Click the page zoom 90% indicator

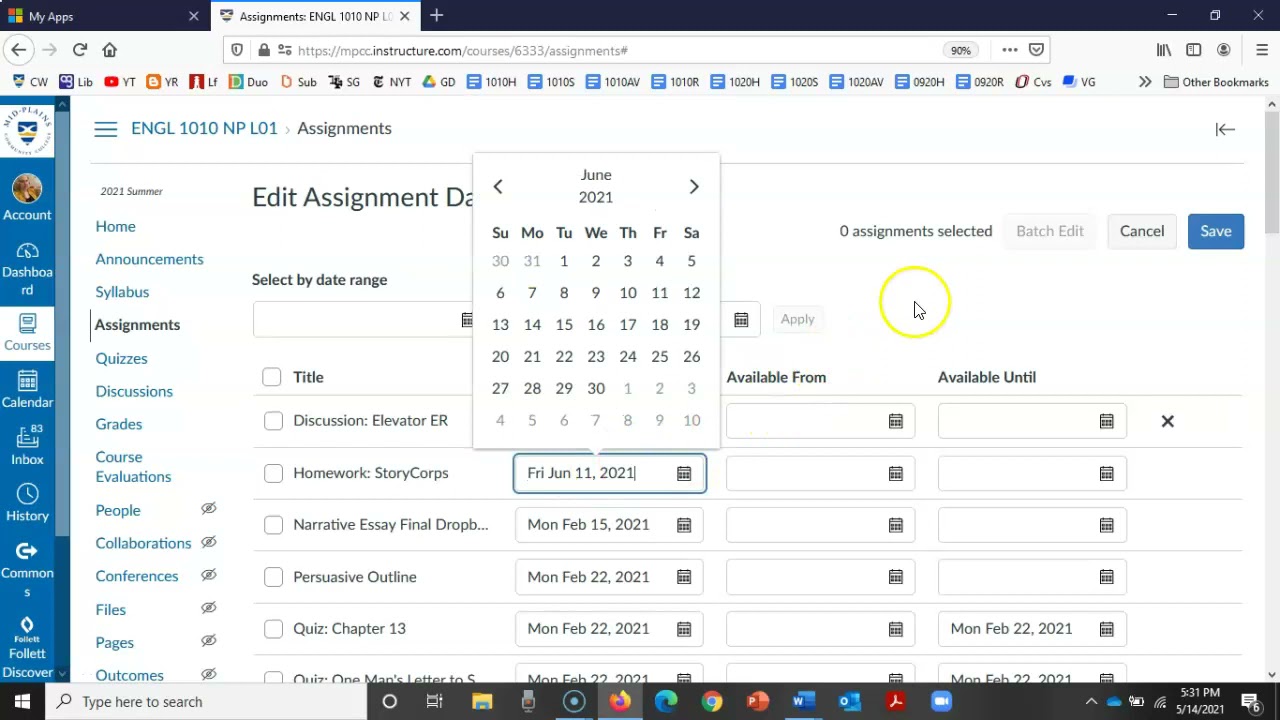960,50
